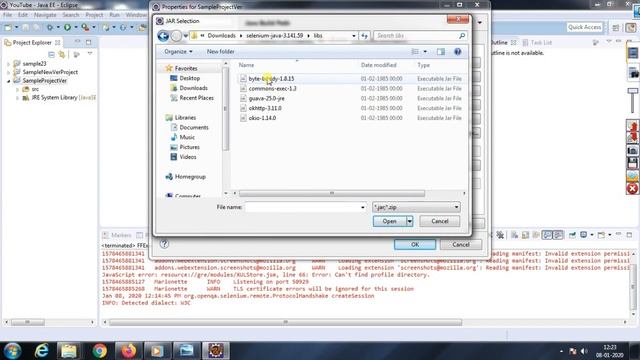
Task: Click selenium-java-3.141.59 in the address path
Action: [274, 36]
